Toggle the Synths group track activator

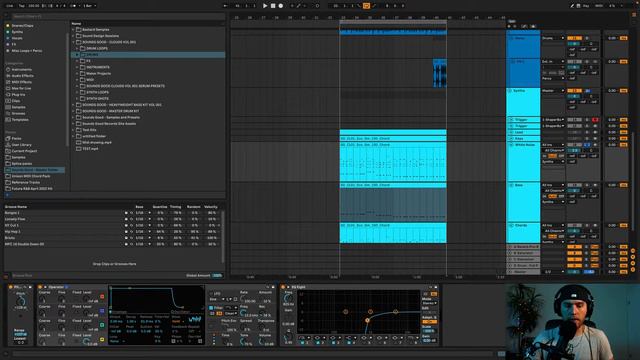[574, 91]
